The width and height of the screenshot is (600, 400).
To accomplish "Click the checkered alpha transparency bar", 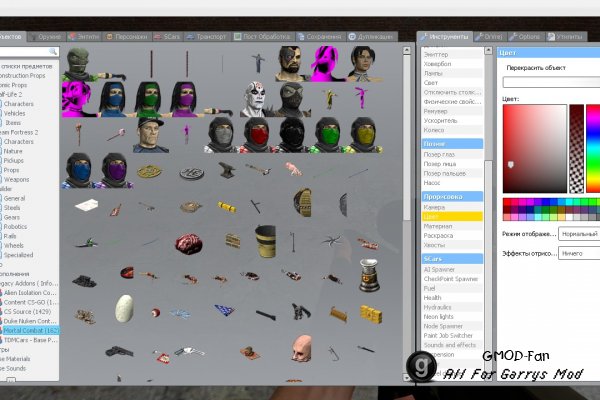I will [577, 149].
